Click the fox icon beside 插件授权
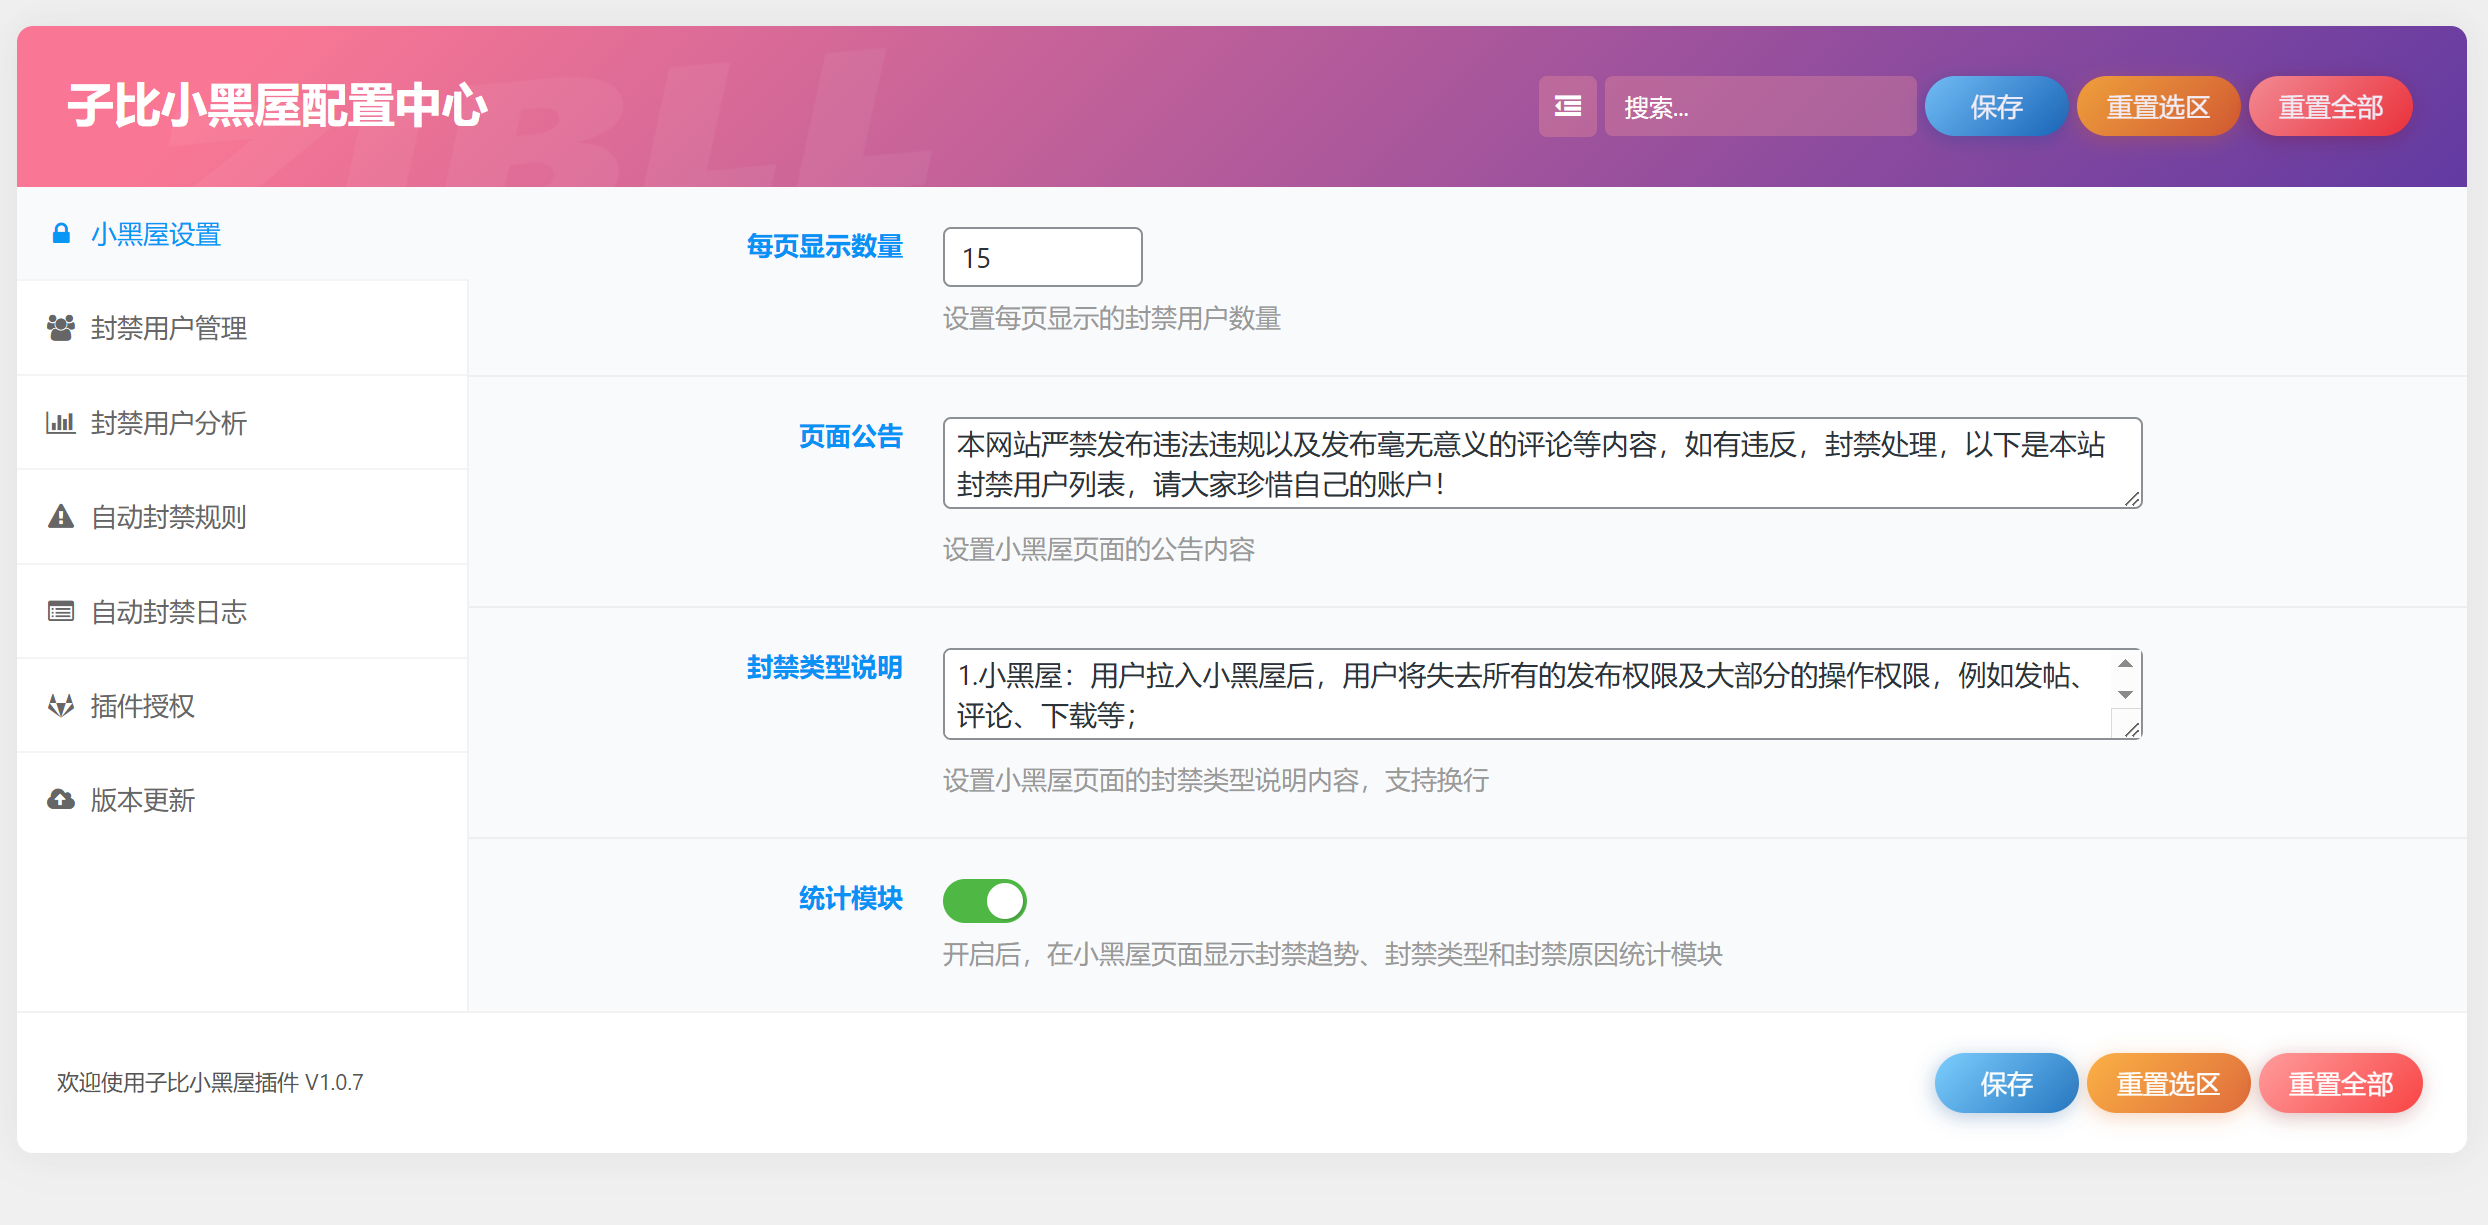 point(61,706)
